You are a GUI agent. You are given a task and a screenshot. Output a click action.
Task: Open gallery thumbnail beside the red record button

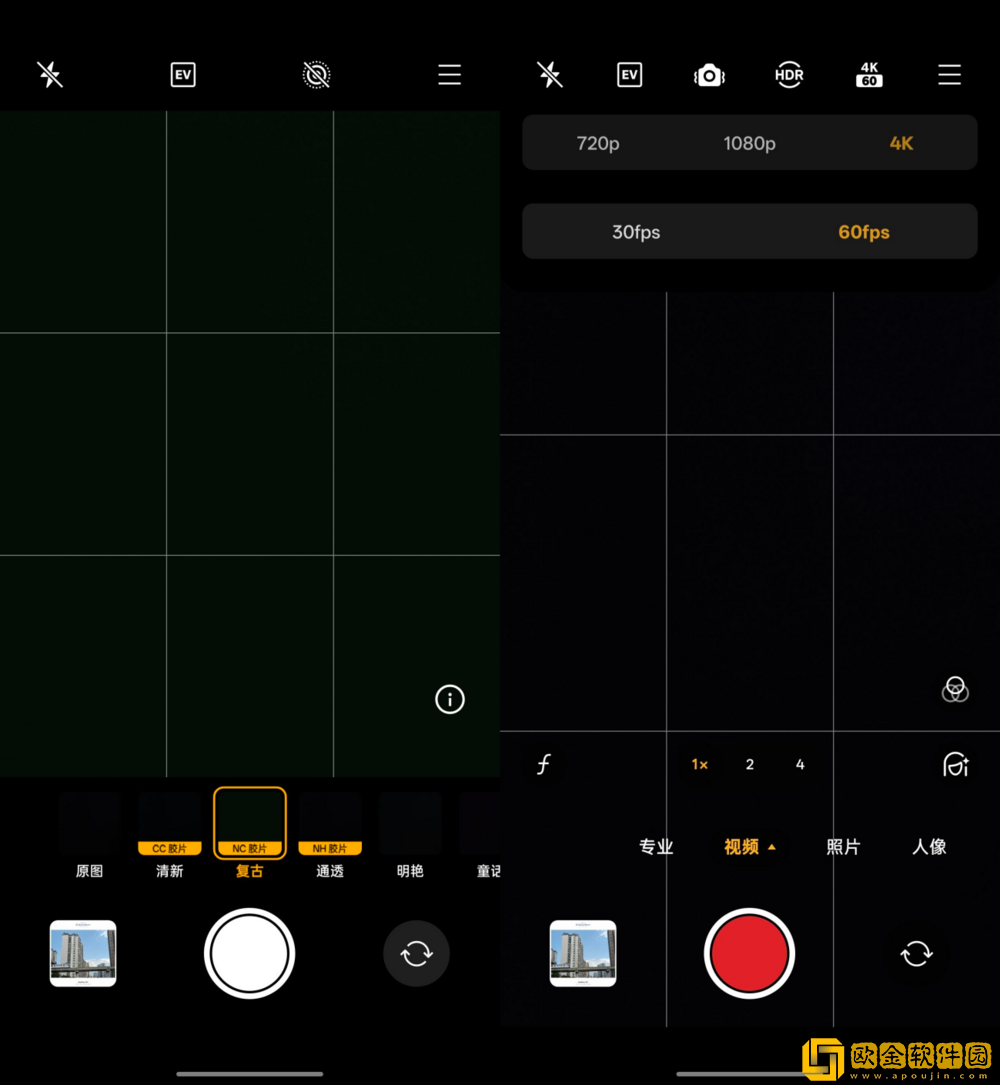(x=583, y=954)
